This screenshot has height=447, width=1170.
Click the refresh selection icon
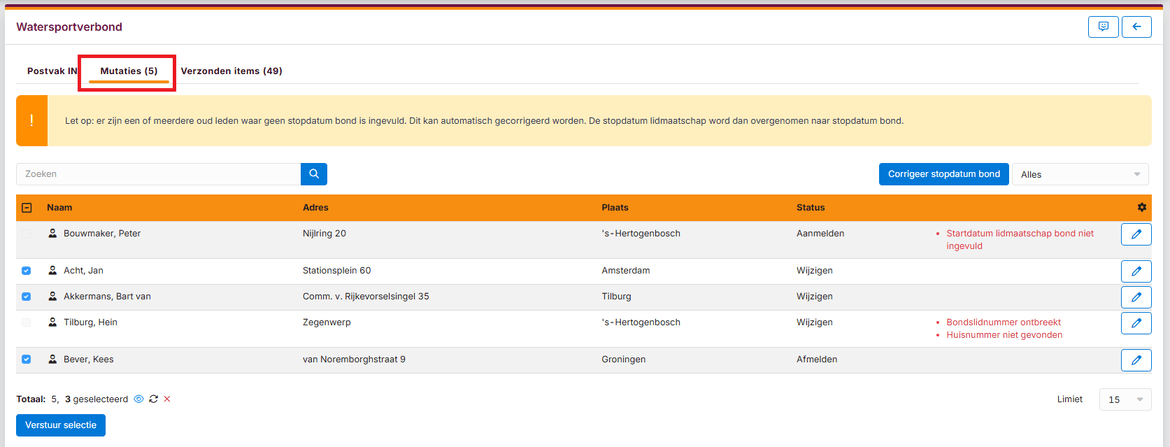click(153, 399)
